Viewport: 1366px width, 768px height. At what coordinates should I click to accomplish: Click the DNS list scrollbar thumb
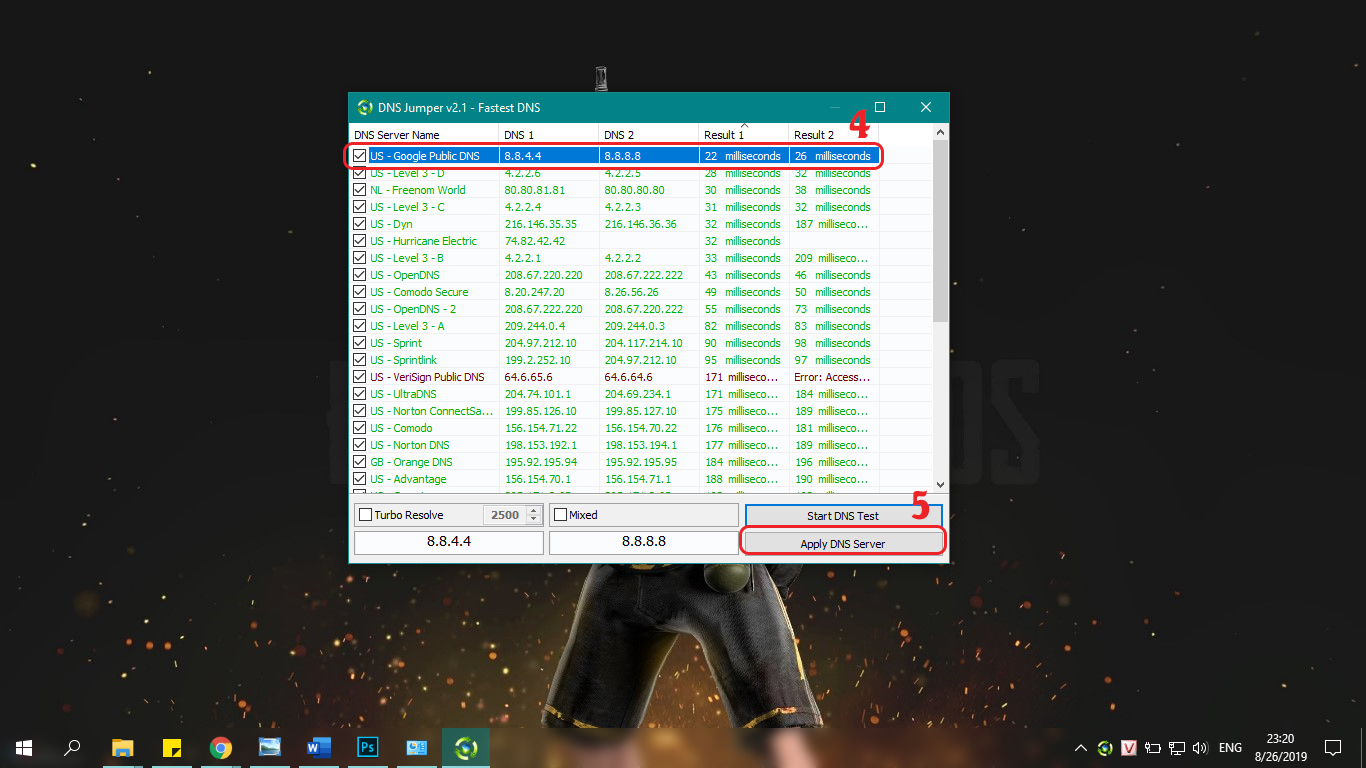[941, 231]
